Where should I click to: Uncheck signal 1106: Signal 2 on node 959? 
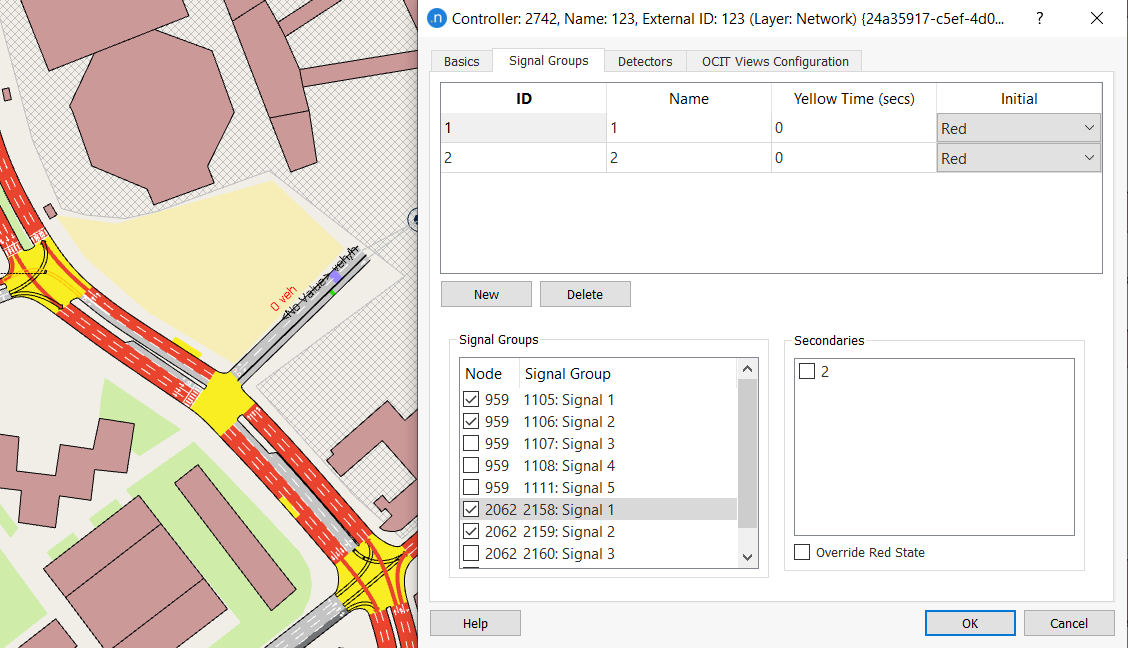(x=471, y=421)
